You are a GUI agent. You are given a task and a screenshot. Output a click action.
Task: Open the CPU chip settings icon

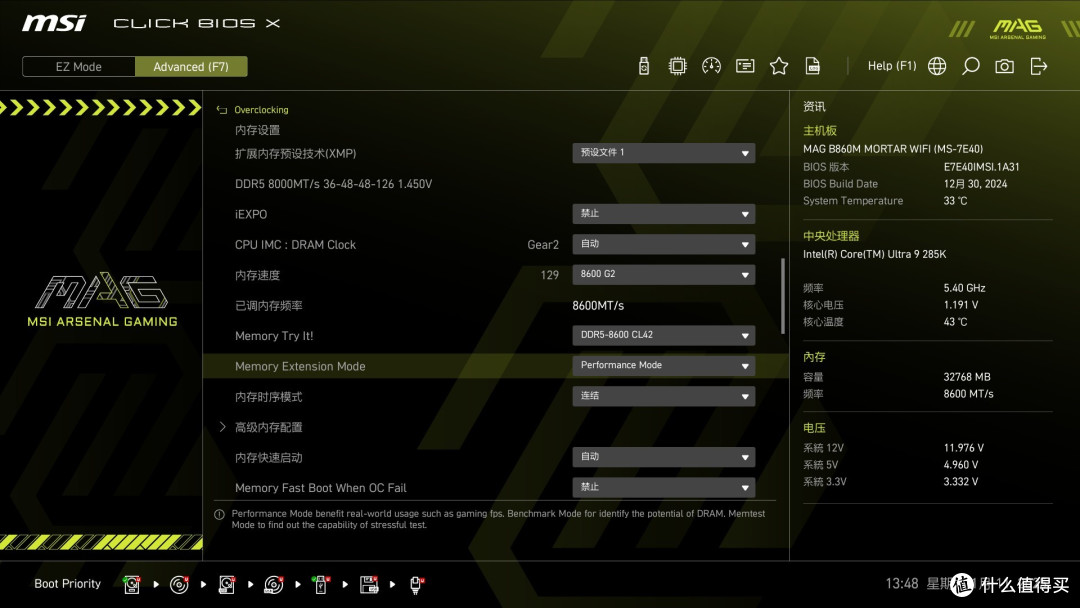tap(678, 66)
